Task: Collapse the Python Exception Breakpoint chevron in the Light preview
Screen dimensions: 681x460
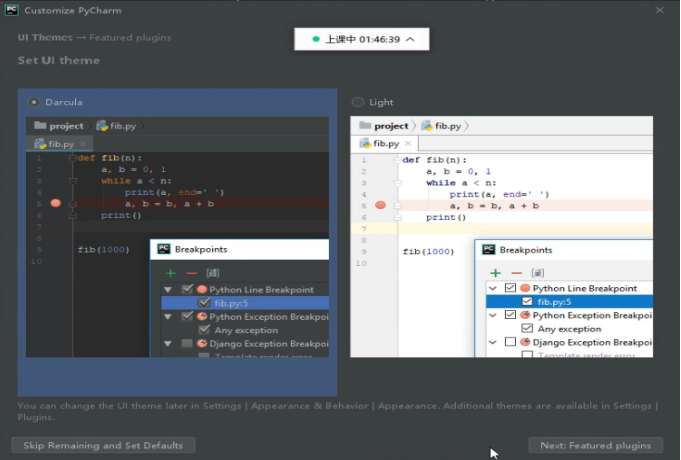Action: coord(493,315)
